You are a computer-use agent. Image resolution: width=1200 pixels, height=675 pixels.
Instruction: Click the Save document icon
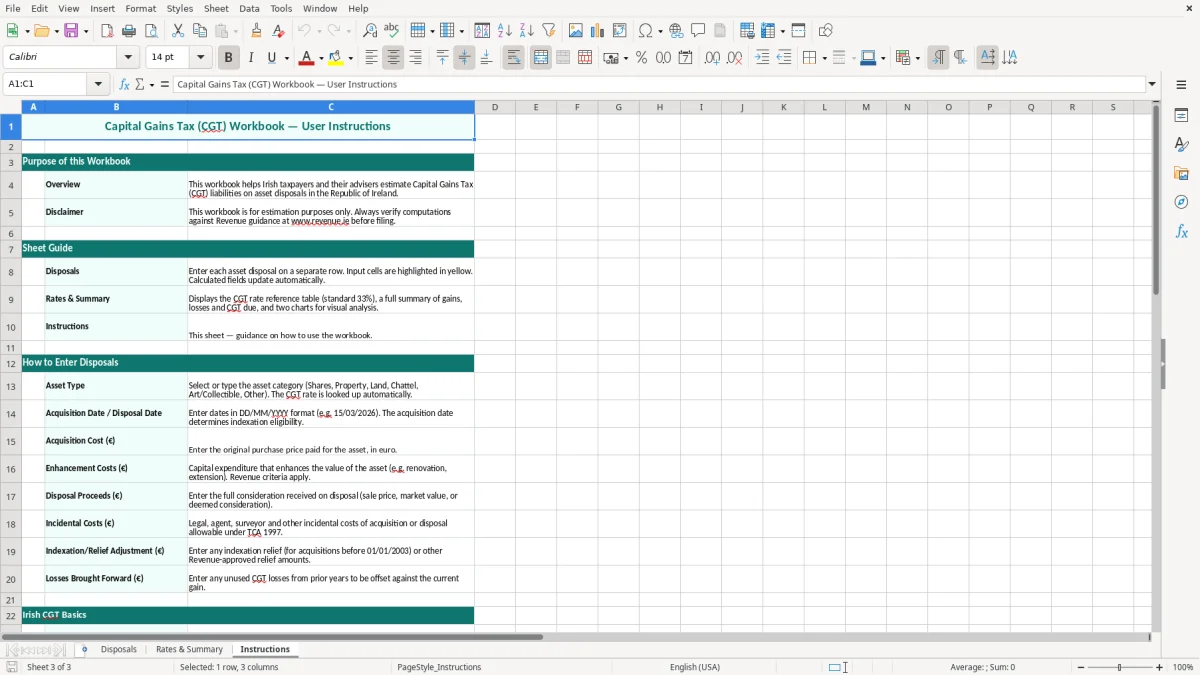[x=71, y=31]
